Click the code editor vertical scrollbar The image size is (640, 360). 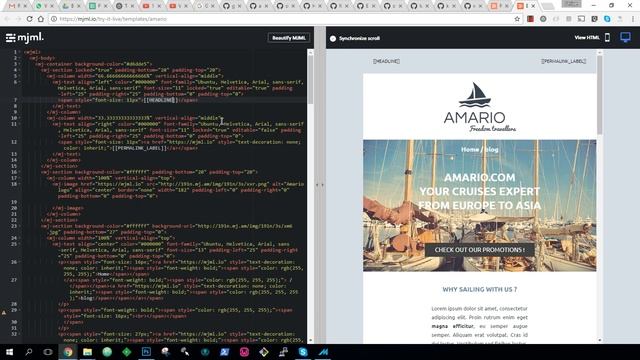[310, 80]
